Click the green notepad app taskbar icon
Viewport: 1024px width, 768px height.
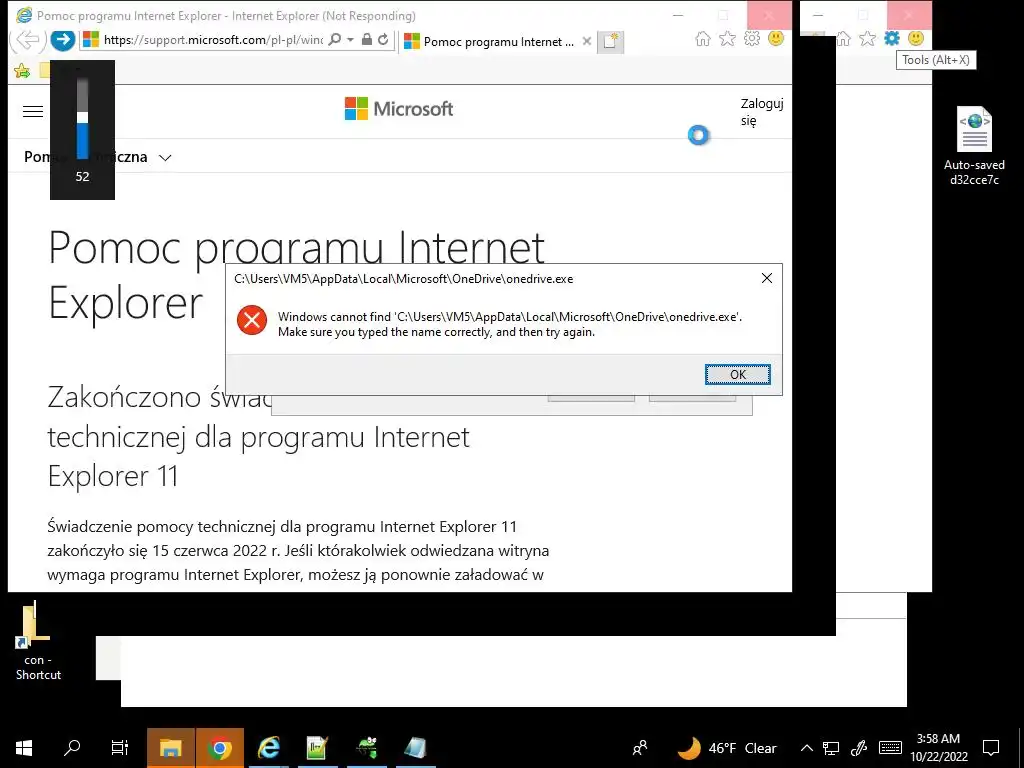(x=317, y=748)
